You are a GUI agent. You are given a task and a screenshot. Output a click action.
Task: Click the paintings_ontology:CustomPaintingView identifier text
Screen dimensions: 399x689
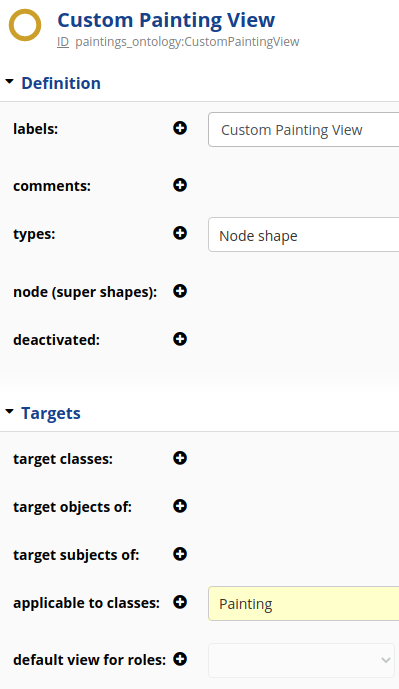[187, 42]
